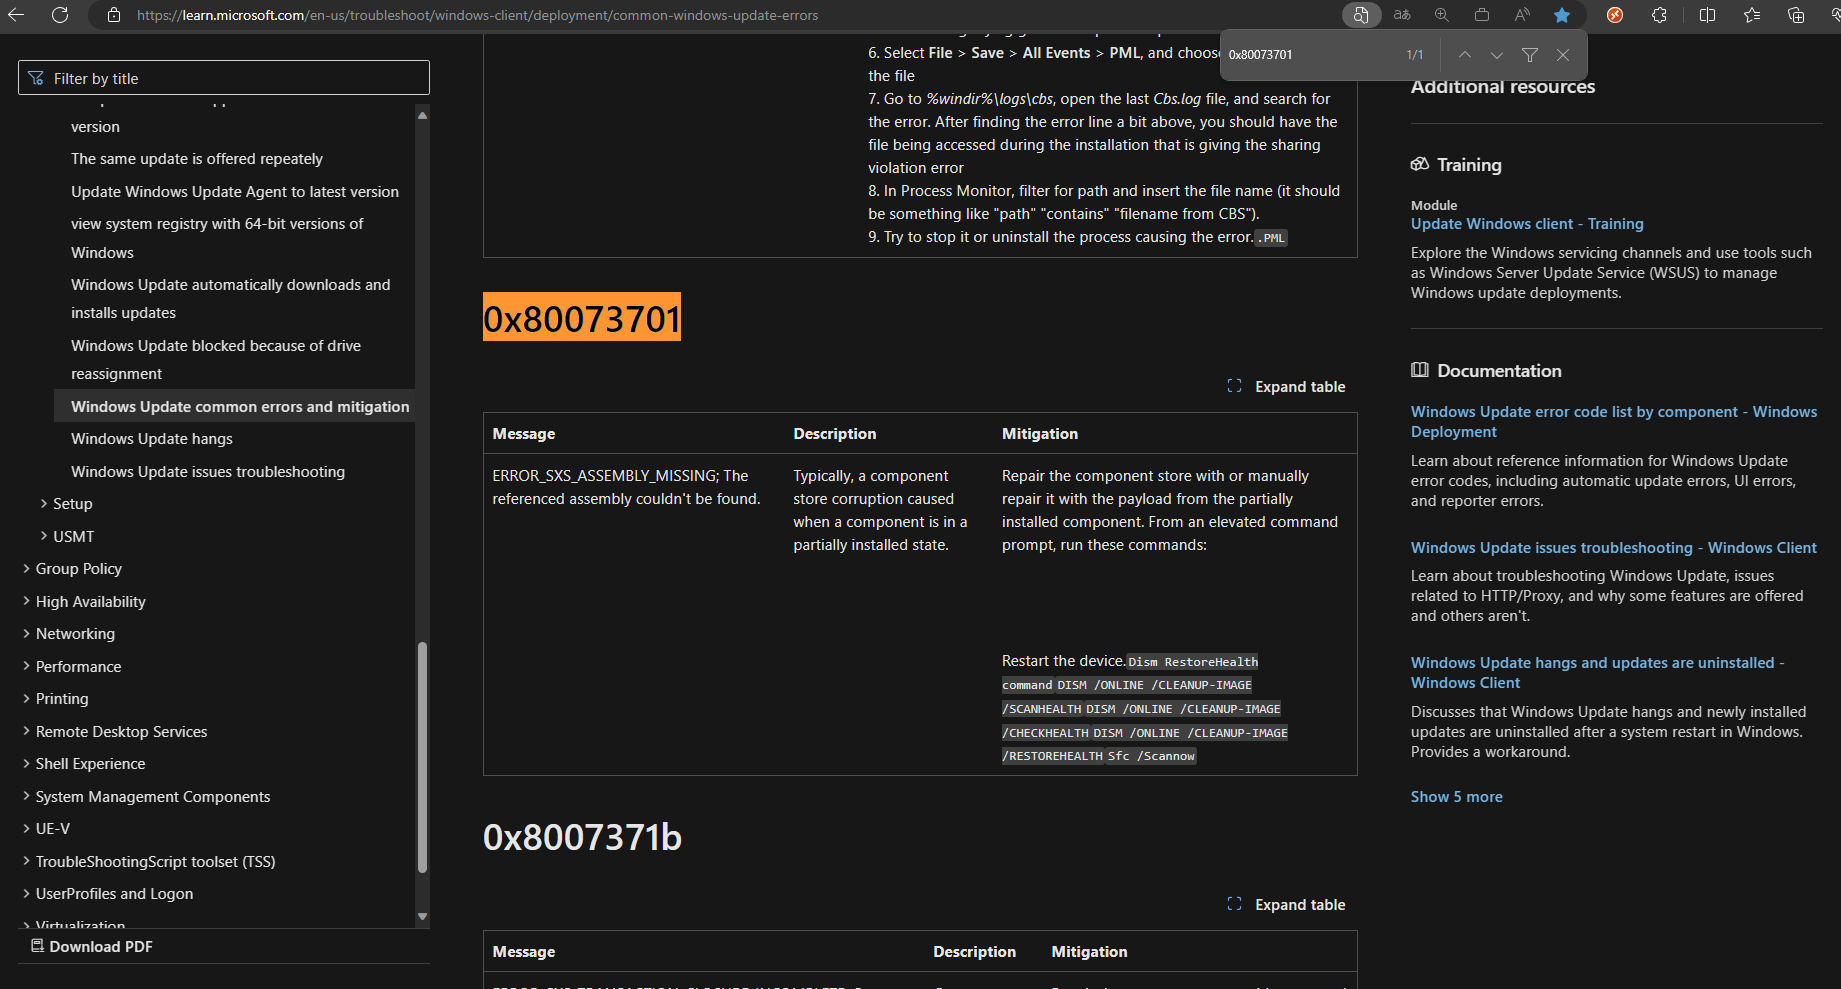Click the sidebar scrollbar down arrow

422,916
